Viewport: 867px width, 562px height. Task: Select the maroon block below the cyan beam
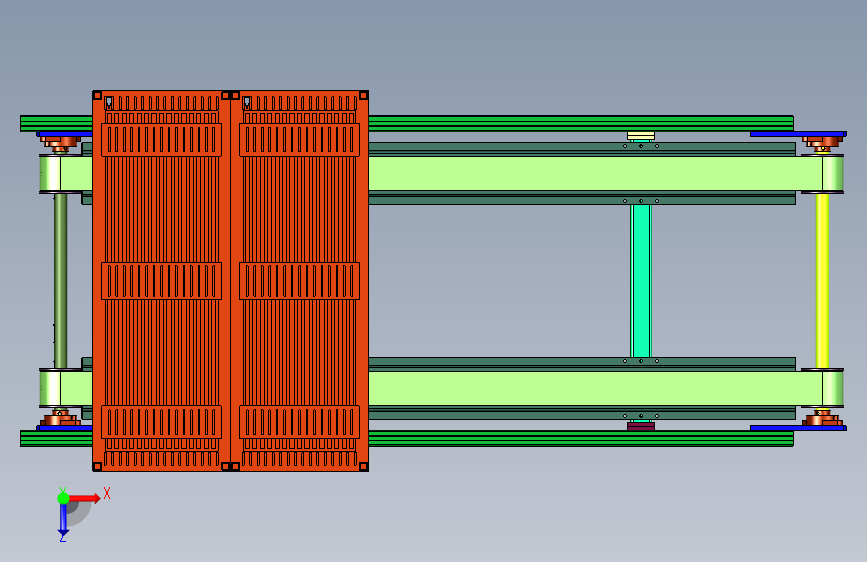tap(641, 426)
